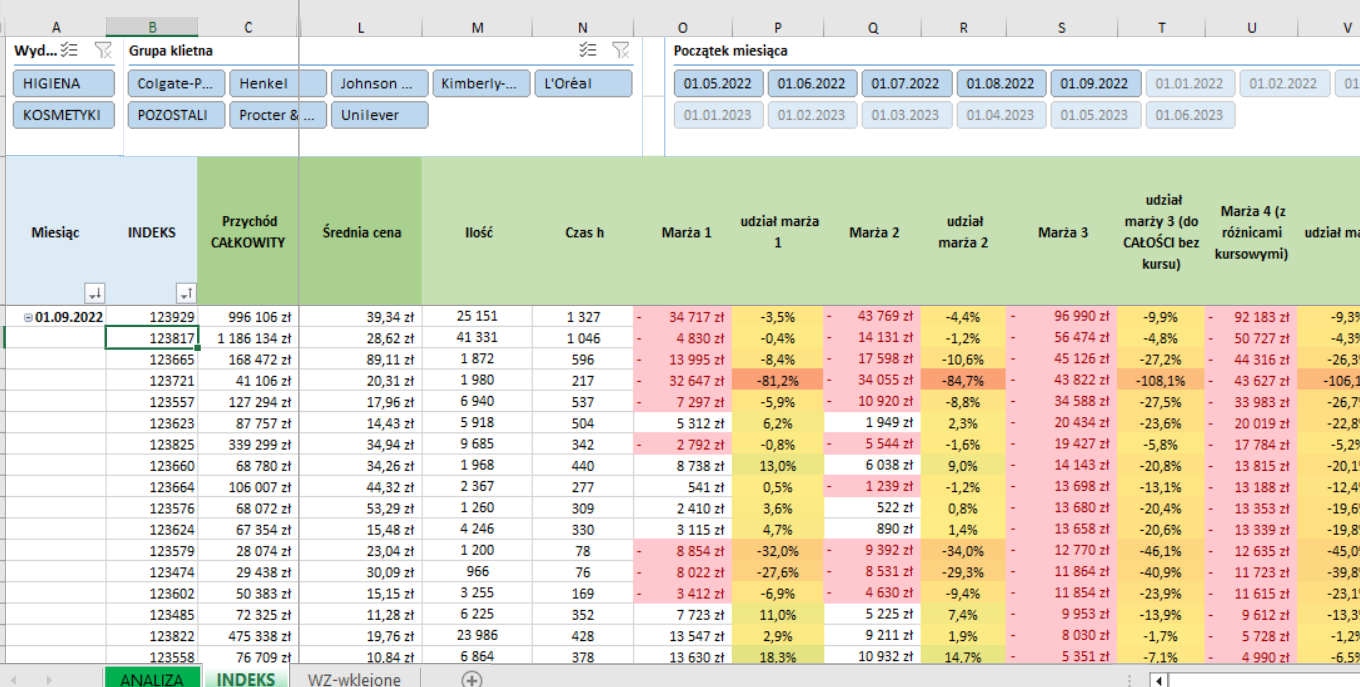Open the Miesiąc column filter dropdown
This screenshot has height=687, width=1360.
(x=95, y=293)
